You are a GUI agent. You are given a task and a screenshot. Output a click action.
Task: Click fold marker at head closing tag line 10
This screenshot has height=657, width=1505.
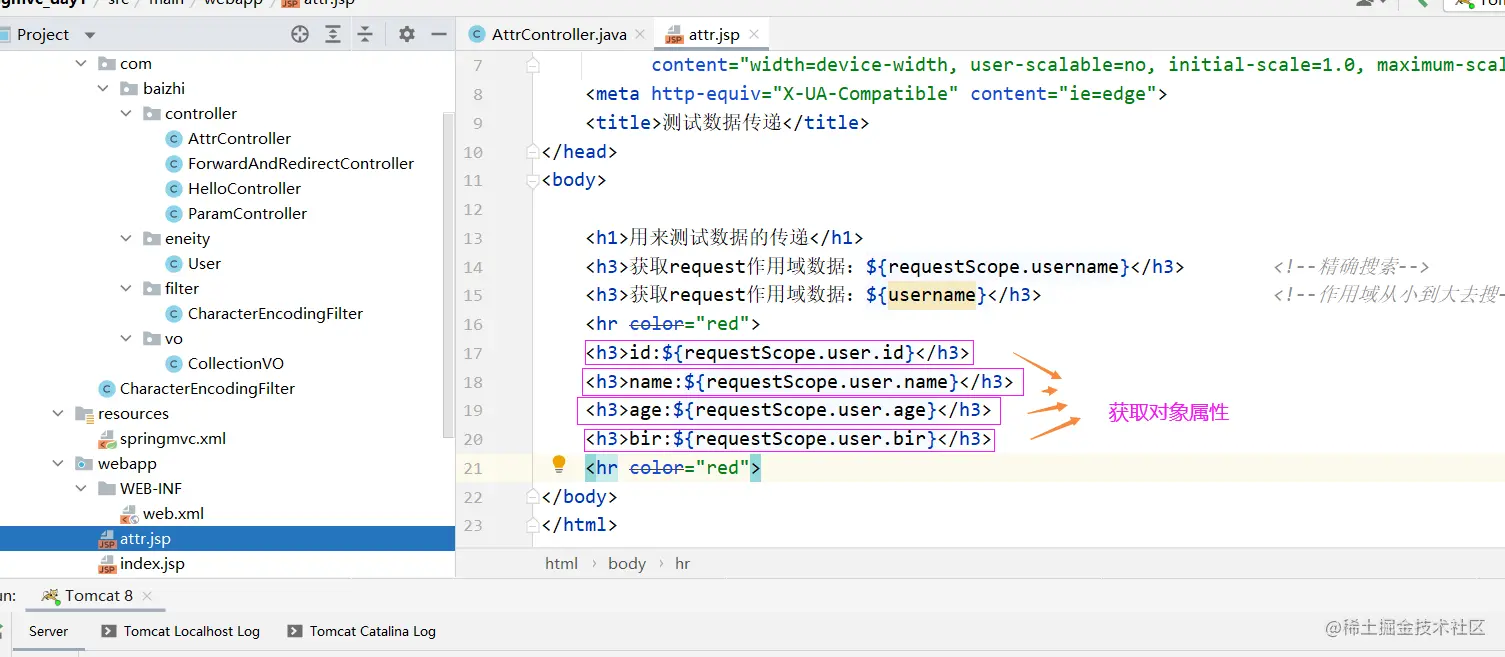(533, 151)
